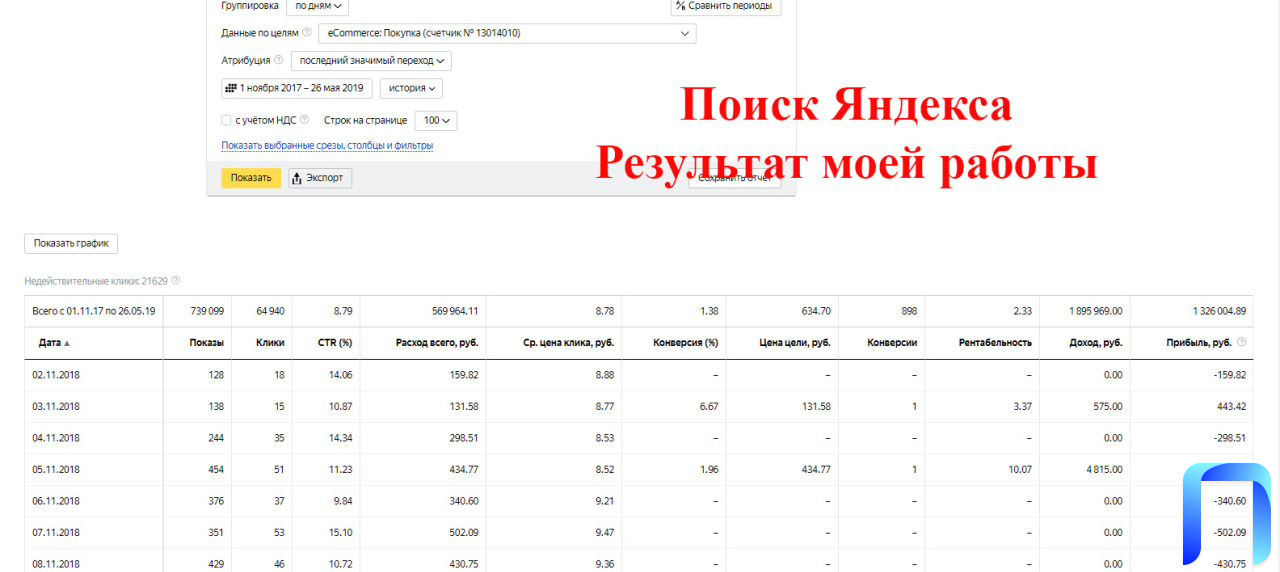Image resolution: width=1280 pixels, height=572 pixels.
Task: Select date cell 03.11.2018
Action: (56, 406)
